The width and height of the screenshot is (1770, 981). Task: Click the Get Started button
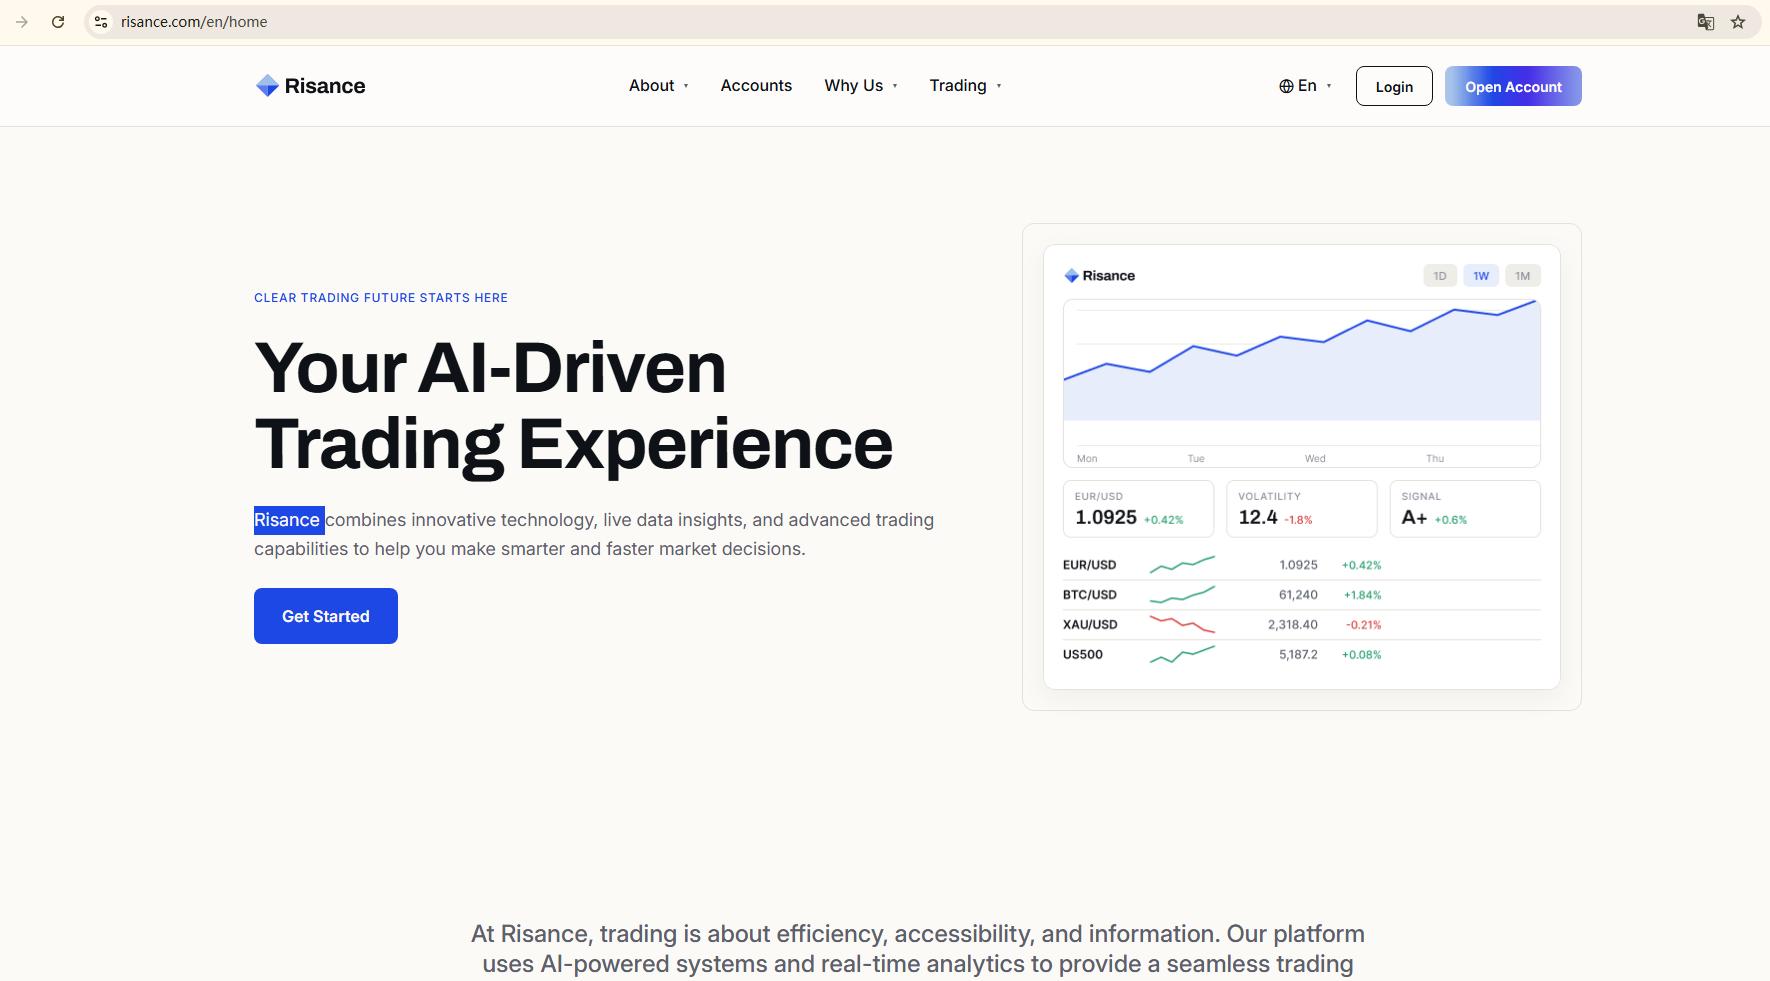coord(326,616)
